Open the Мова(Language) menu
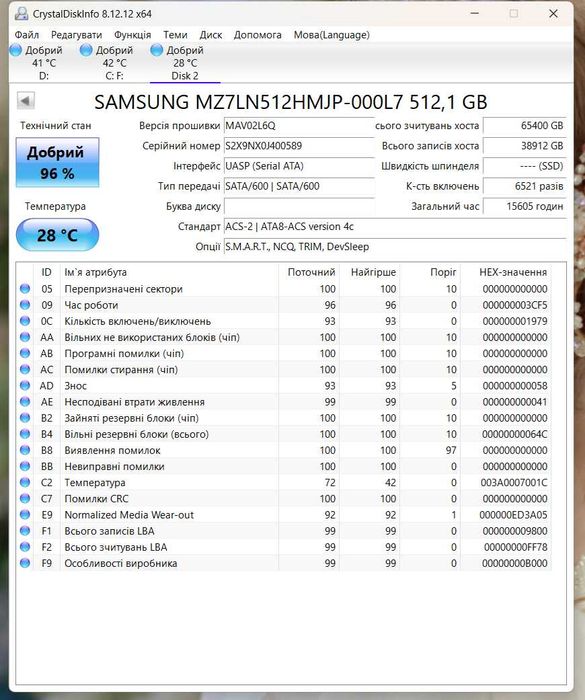The width and height of the screenshot is (585, 700). pyautogui.click(x=332, y=35)
